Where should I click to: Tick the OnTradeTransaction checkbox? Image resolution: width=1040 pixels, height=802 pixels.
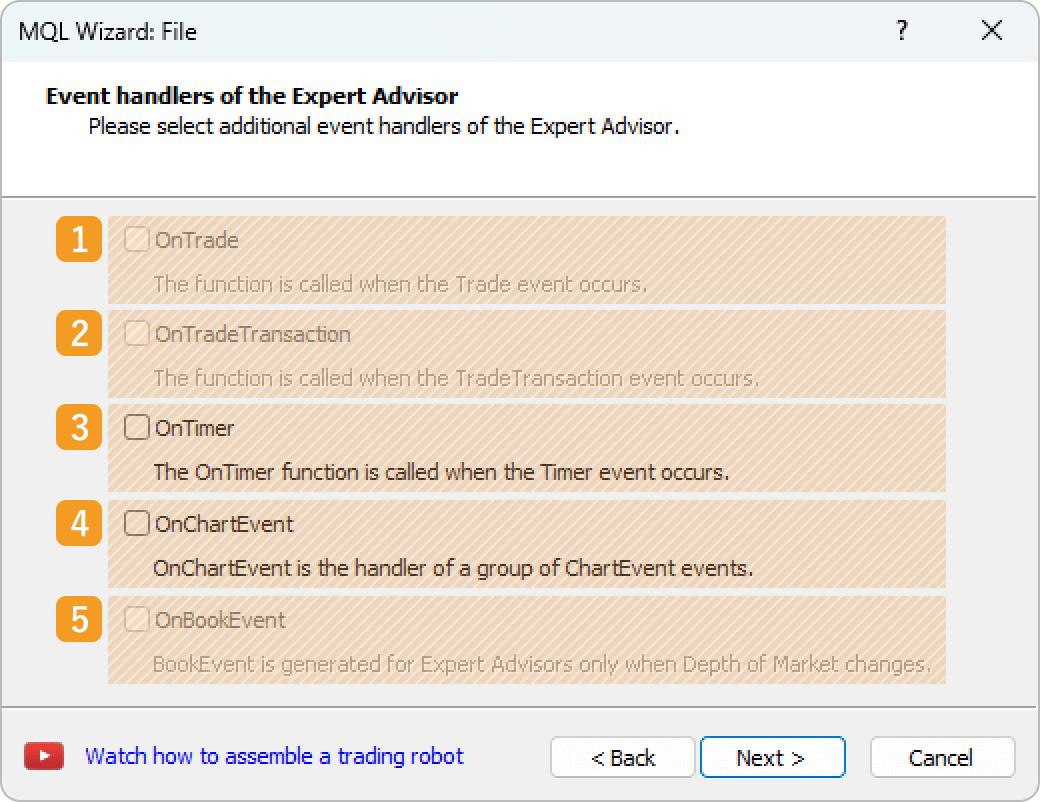(x=136, y=334)
